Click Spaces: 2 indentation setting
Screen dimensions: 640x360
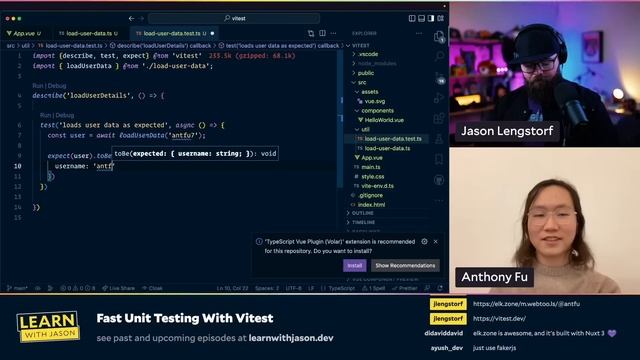click(267, 288)
